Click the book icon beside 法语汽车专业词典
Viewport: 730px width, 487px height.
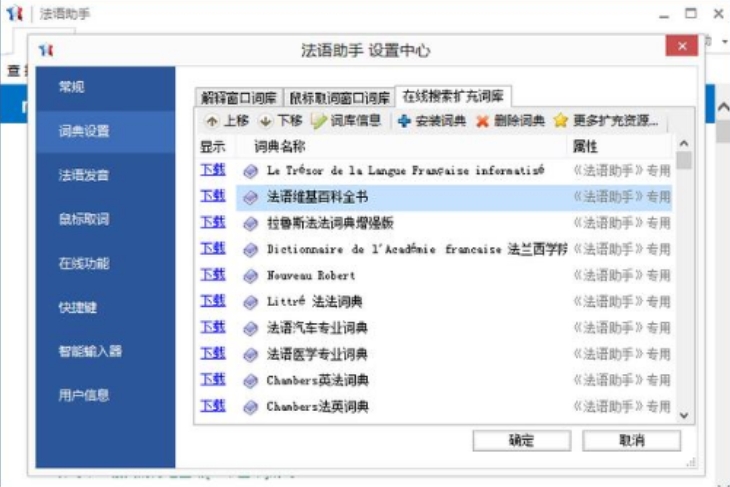[250, 329]
